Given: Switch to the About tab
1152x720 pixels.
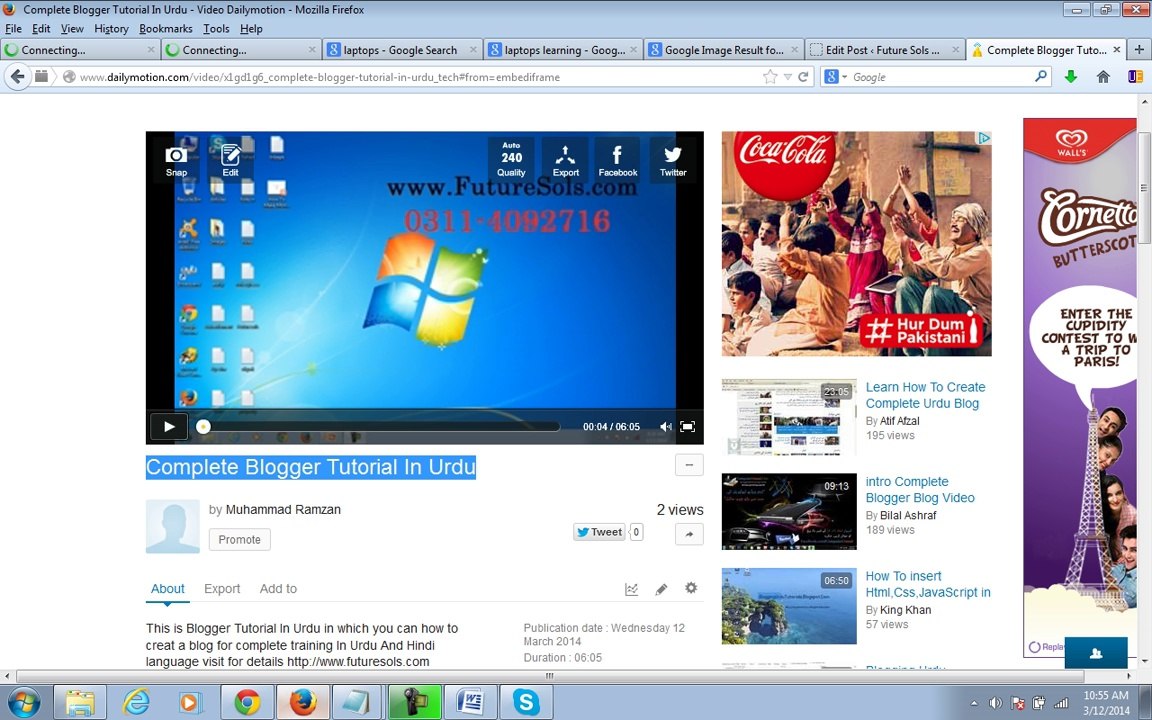Looking at the screenshot, I should pos(168,588).
